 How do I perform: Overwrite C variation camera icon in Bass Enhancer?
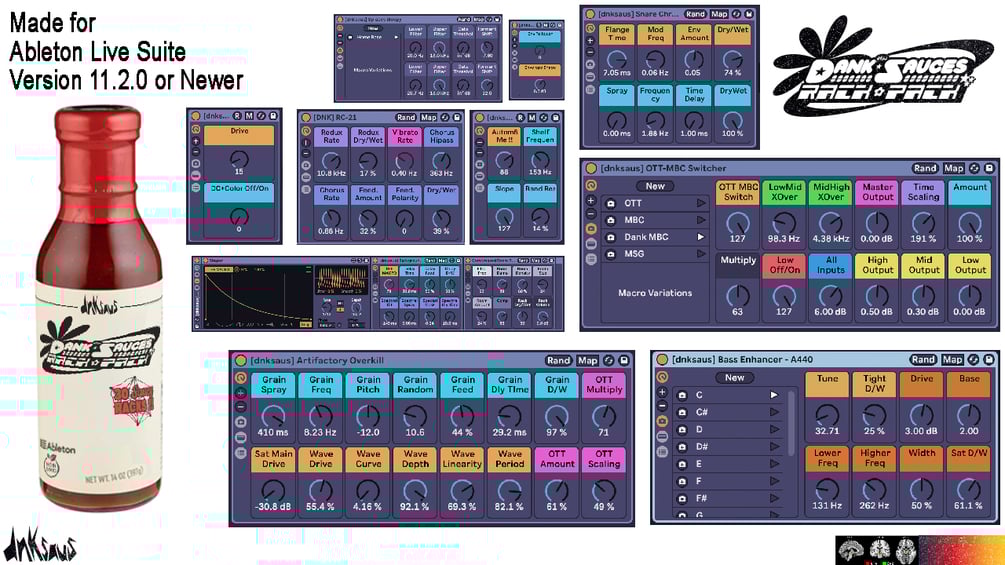tap(682, 395)
